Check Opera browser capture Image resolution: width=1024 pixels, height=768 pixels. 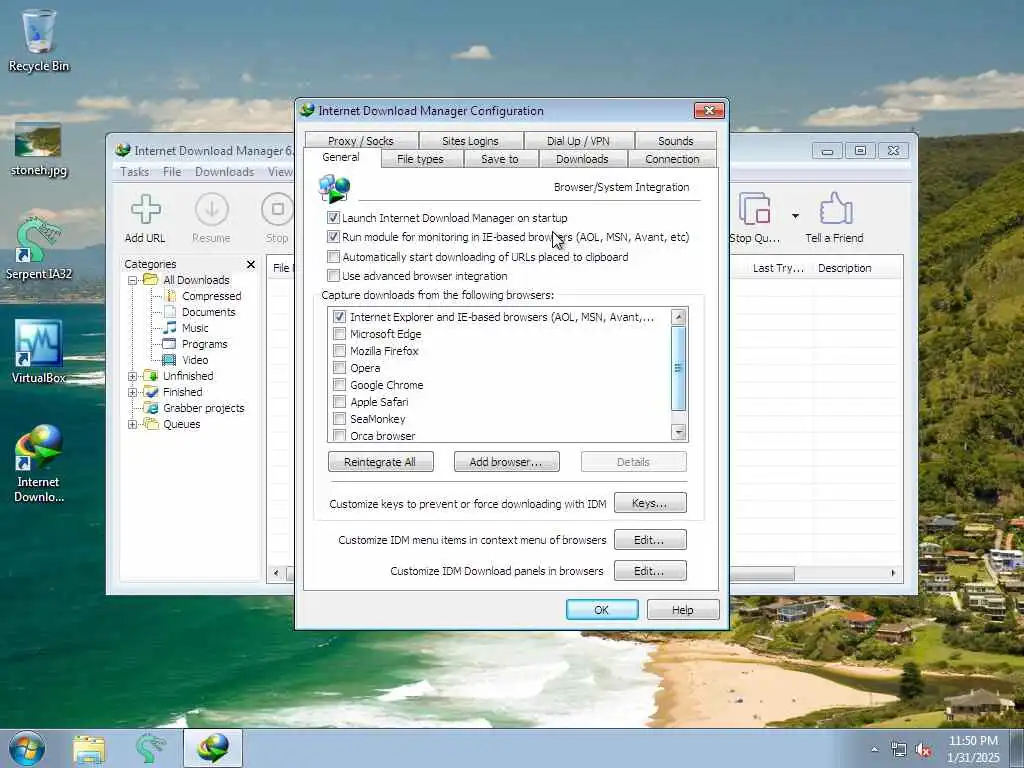339,368
